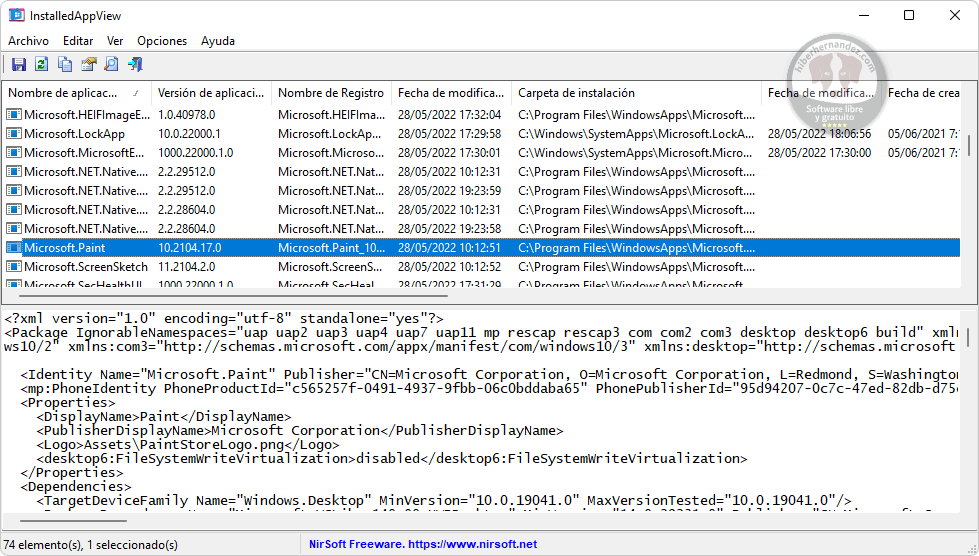Viewport: 979px width, 556px height.
Task: Select the Microsoft.LockApp row
Action: tap(481, 134)
